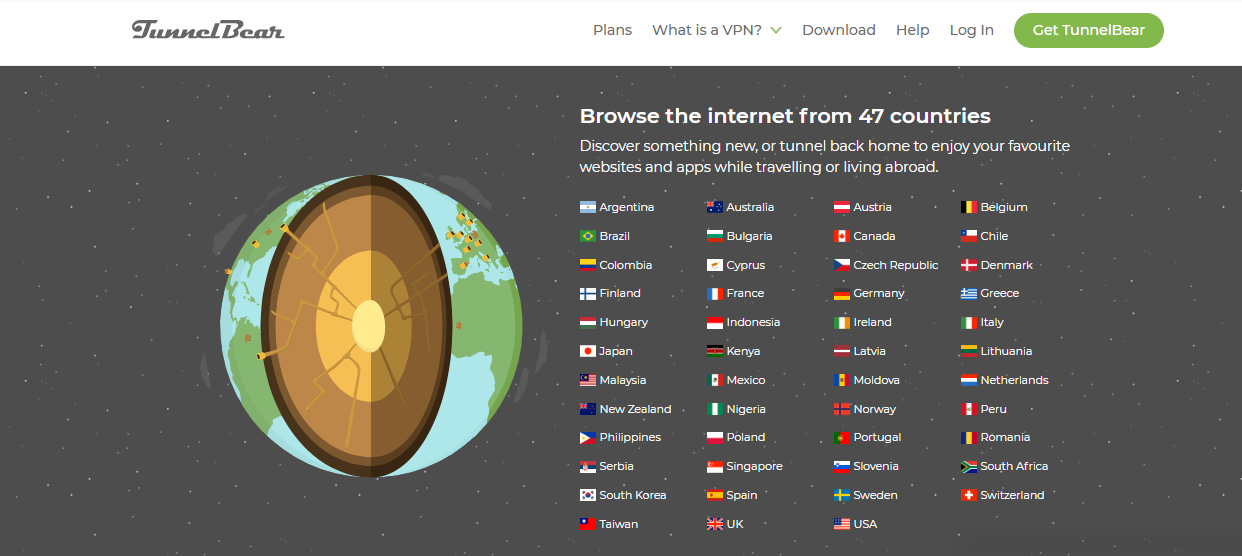Click the Greece flag icon
This screenshot has height=556, width=1242.
coord(969,294)
